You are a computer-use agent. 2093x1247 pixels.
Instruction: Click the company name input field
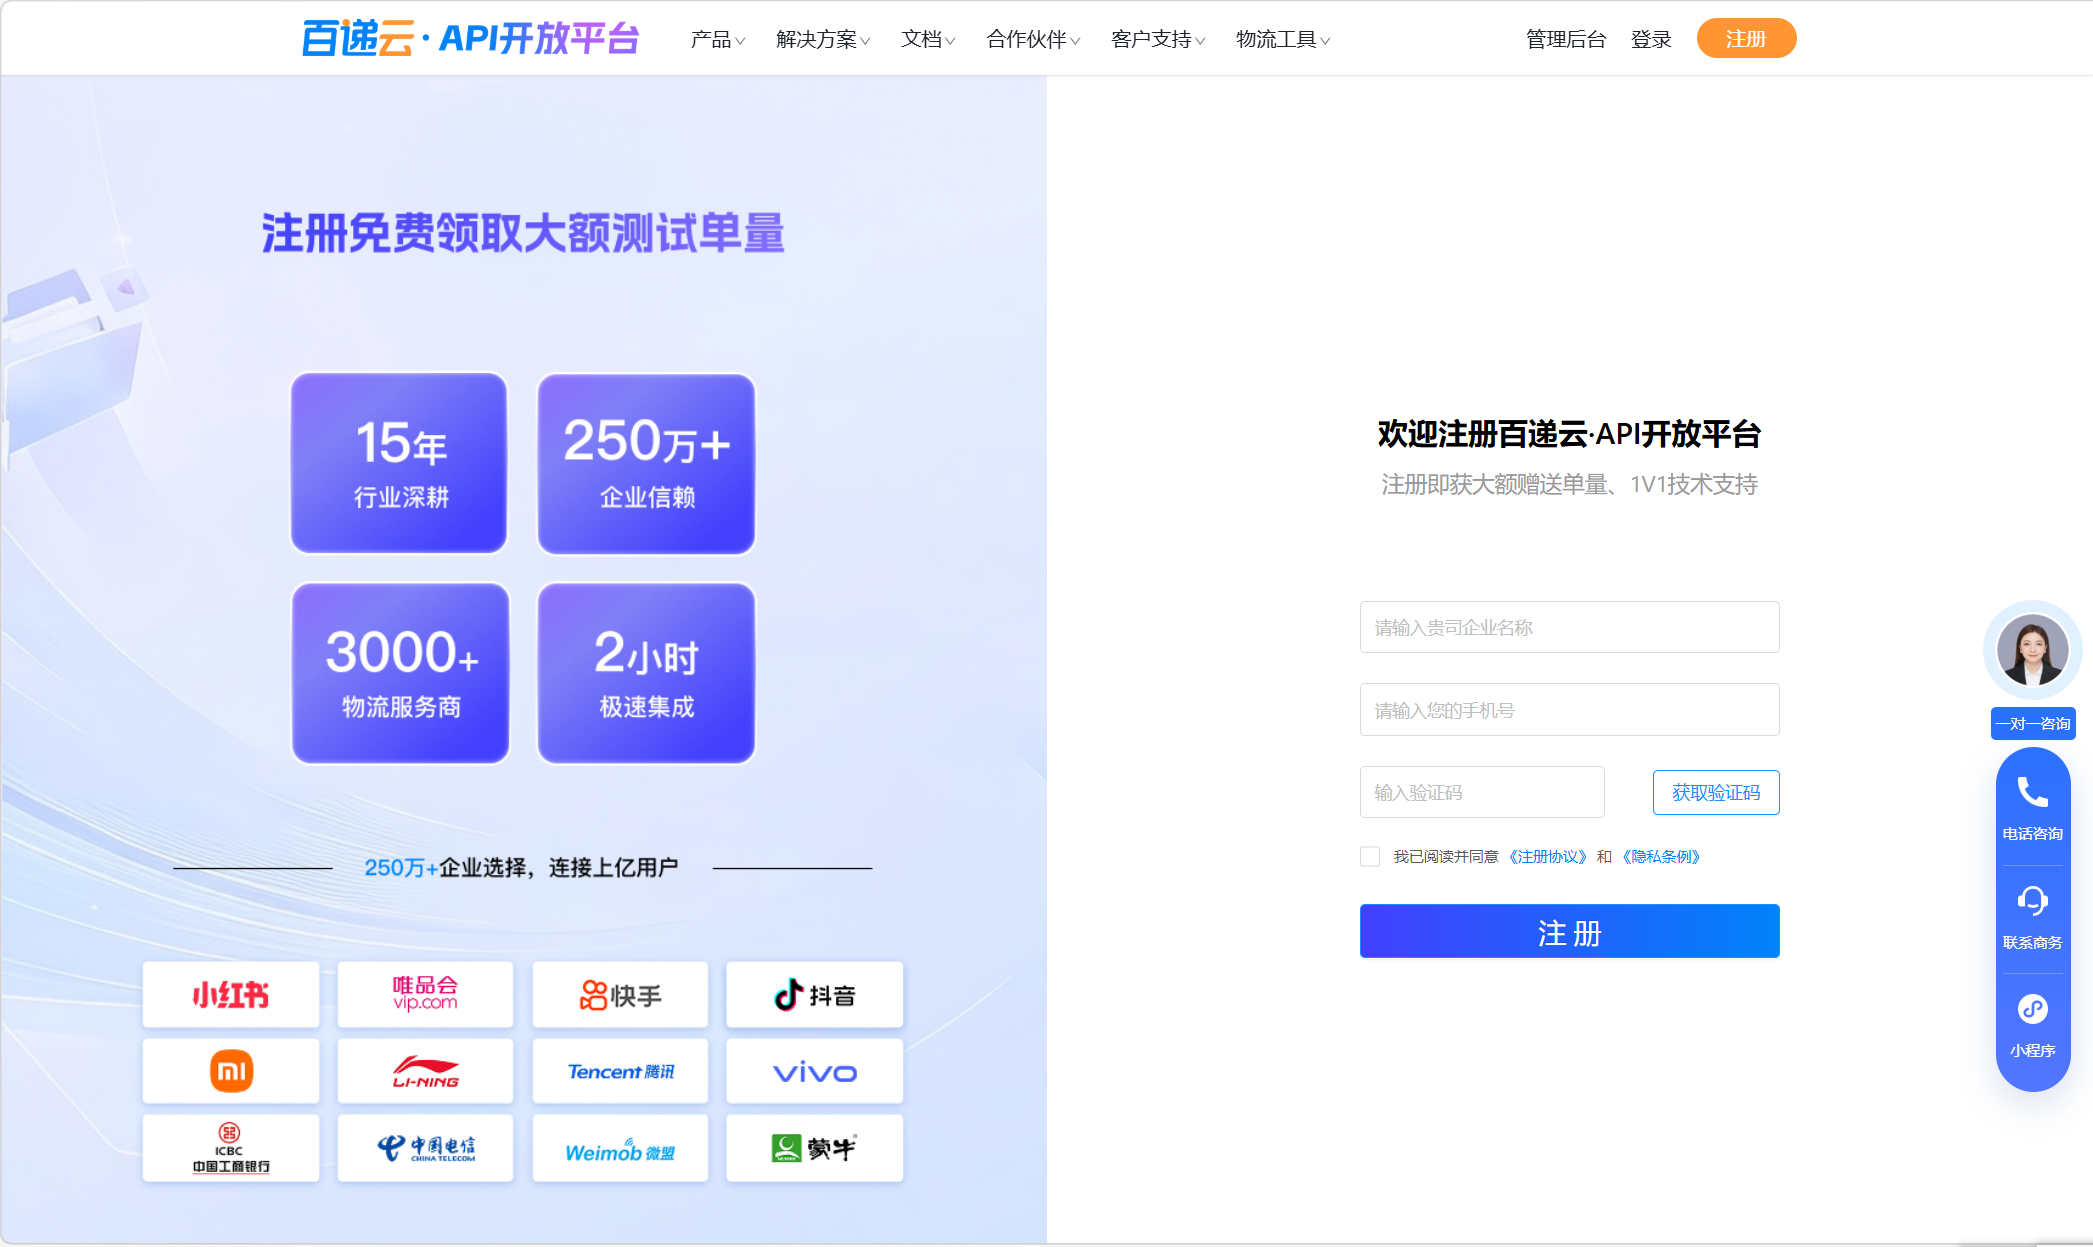(x=1569, y=628)
